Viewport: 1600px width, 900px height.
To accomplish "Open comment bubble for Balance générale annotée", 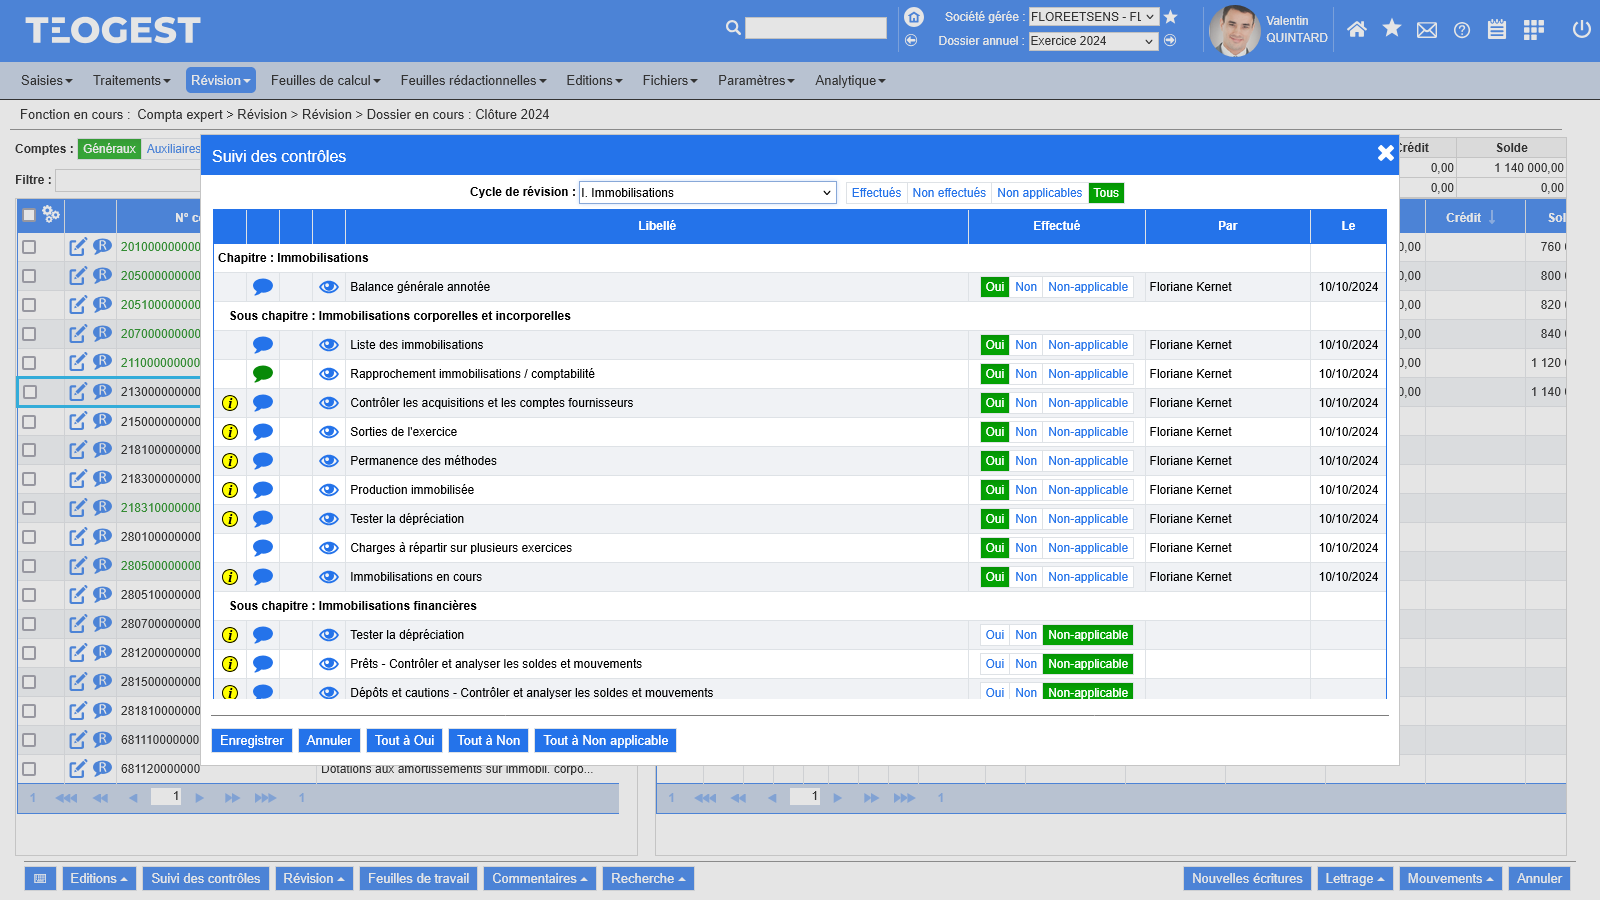I will [263, 287].
